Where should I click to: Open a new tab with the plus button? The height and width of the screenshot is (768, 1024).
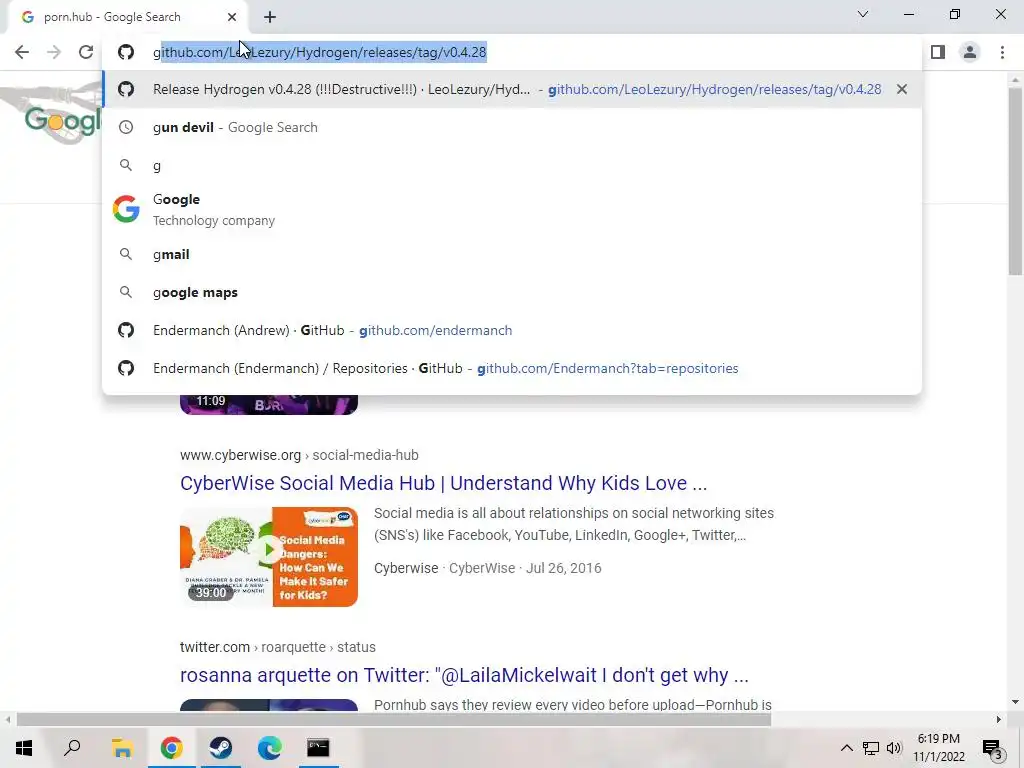[270, 17]
